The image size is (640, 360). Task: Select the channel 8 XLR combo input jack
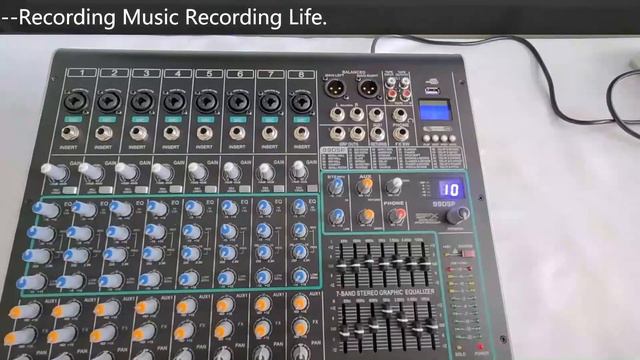[x=301, y=102]
